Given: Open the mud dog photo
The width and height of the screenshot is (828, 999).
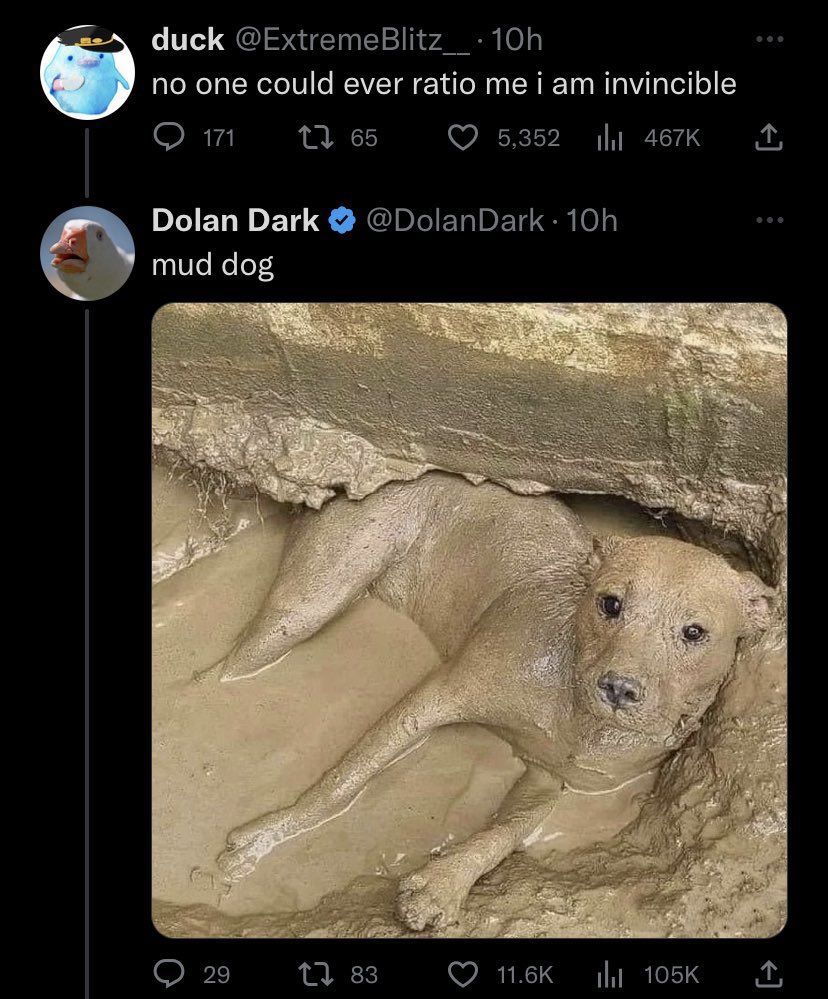Looking at the screenshot, I should (x=469, y=620).
